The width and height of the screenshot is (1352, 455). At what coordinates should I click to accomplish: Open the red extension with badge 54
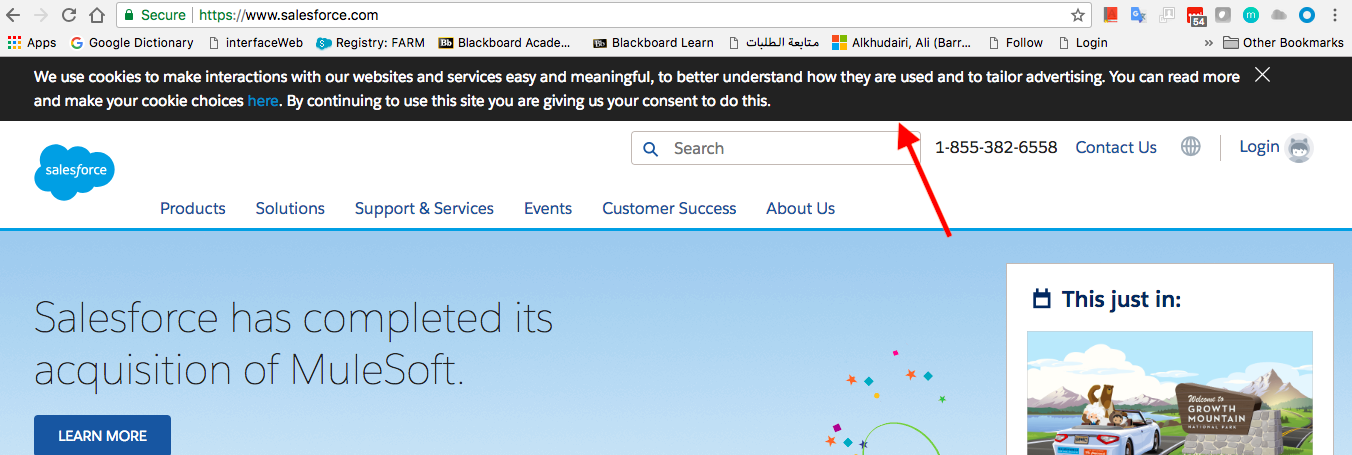click(1195, 16)
